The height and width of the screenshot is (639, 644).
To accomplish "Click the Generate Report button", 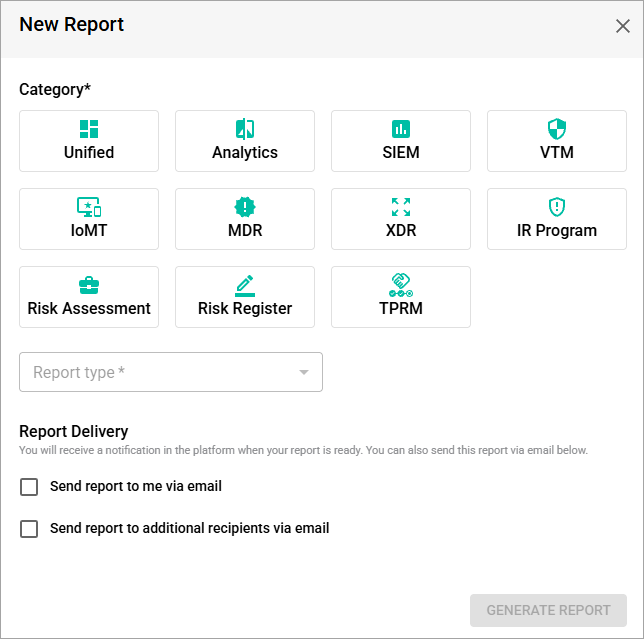I will (x=548, y=610).
